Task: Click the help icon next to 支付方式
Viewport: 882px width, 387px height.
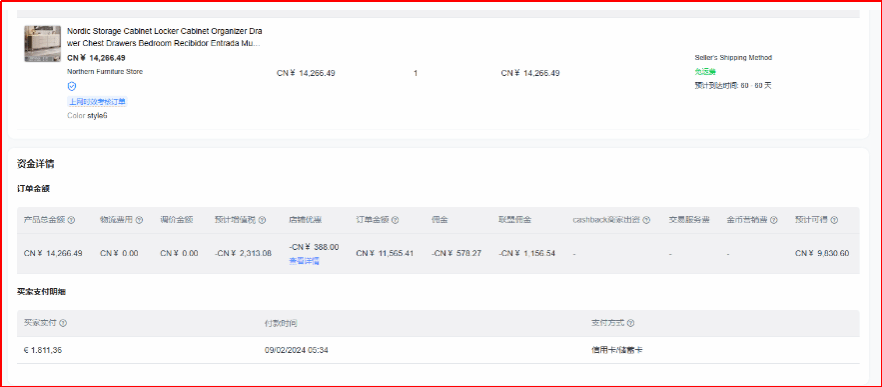Action: [x=631, y=323]
